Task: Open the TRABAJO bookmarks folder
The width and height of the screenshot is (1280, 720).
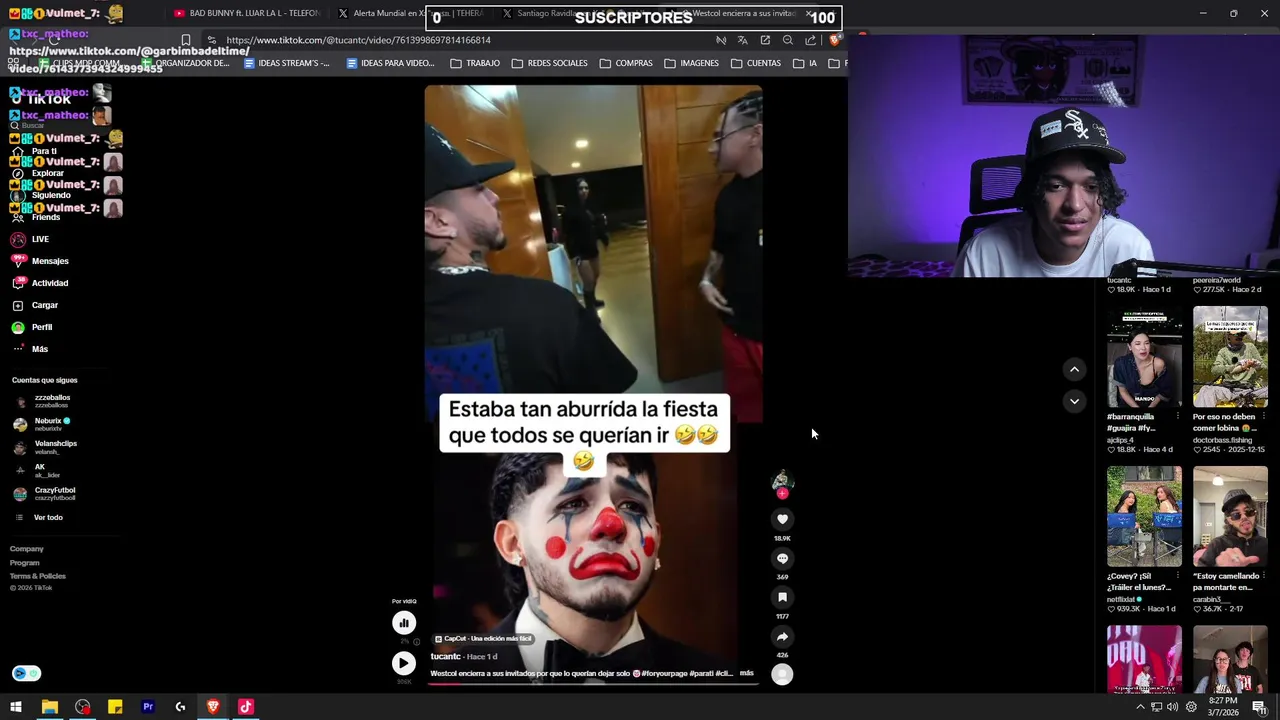Action: (475, 63)
